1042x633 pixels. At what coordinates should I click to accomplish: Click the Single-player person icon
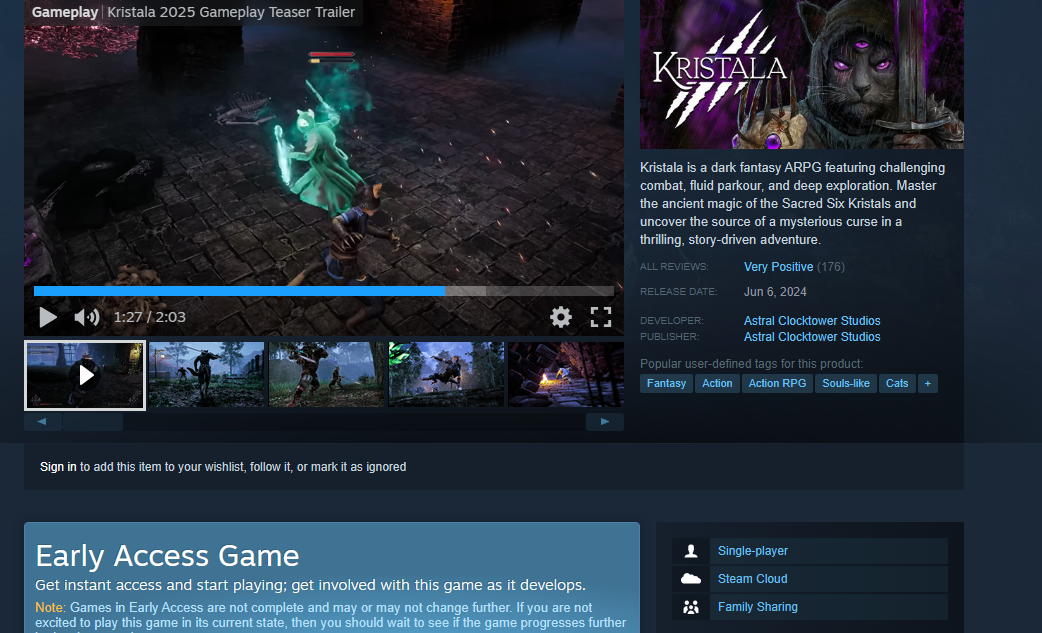pos(691,551)
